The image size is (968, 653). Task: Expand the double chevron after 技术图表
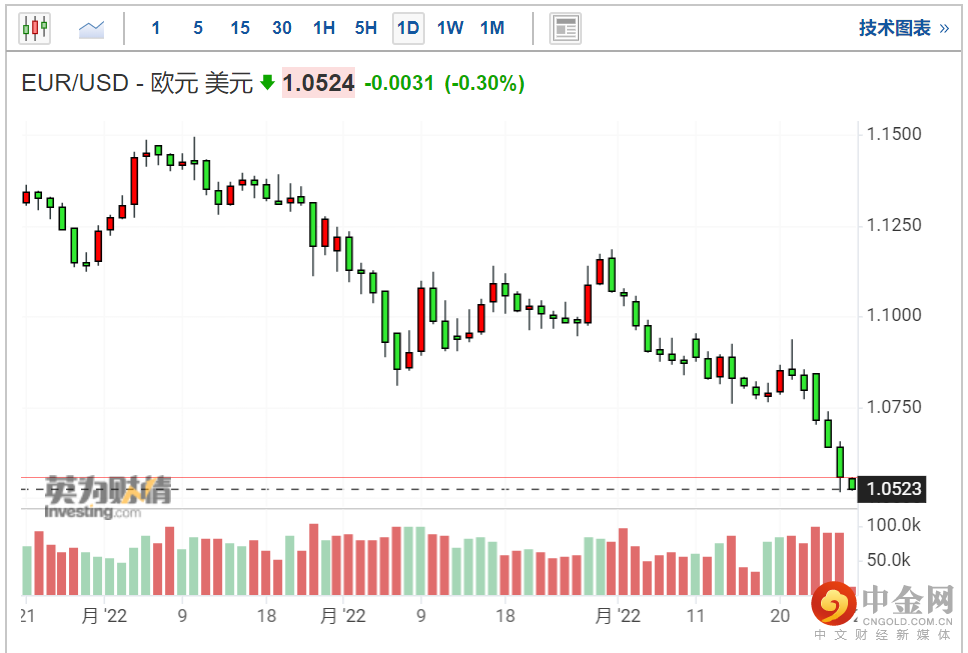click(x=943, y=28)
